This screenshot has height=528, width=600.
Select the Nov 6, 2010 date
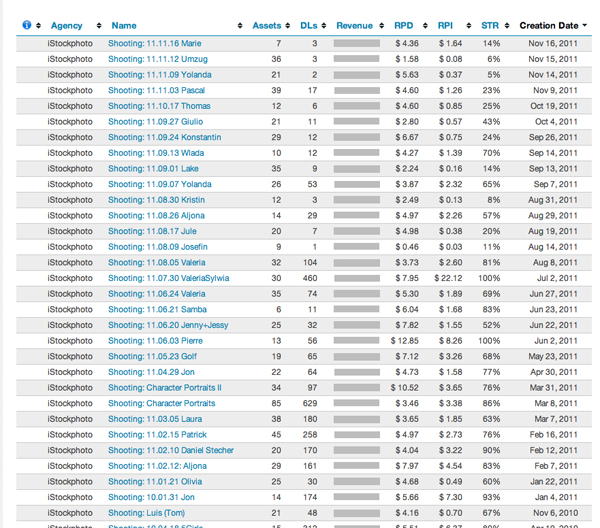pyautogui.click(x=556, y=513)
